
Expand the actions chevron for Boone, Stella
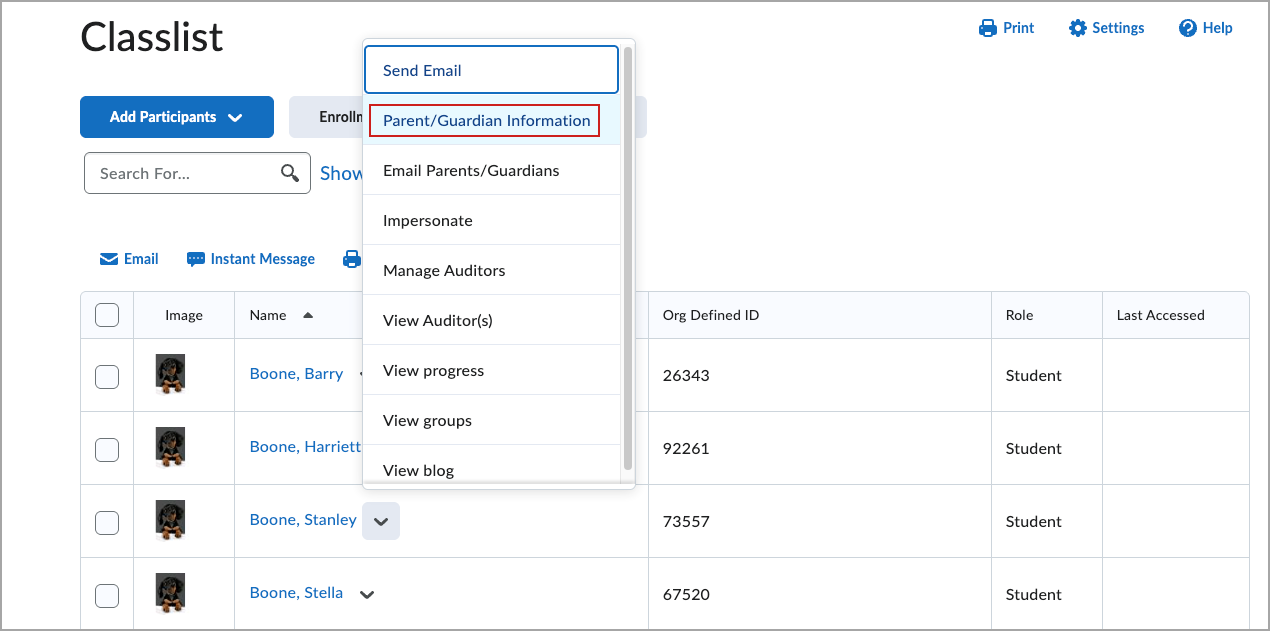point(367,594)
